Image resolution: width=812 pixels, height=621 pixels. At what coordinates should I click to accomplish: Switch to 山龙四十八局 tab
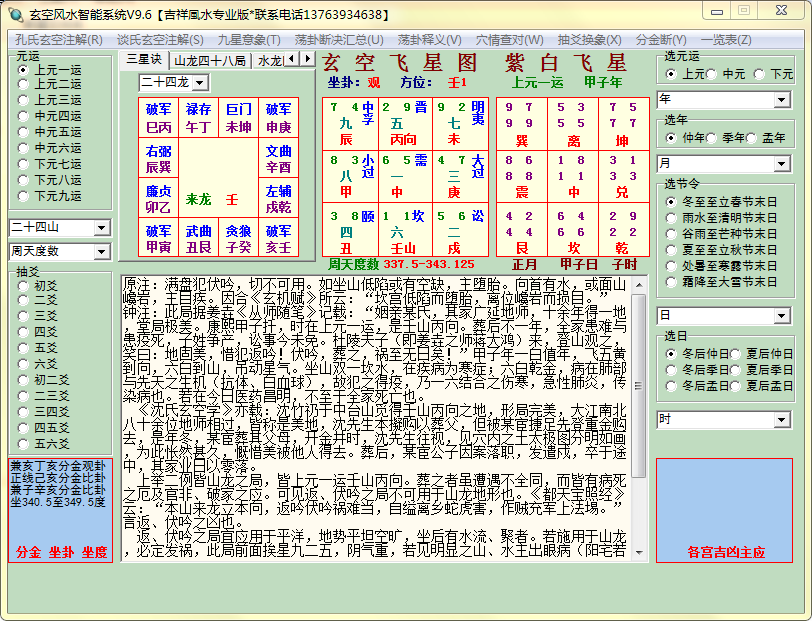tap(210, 61)
